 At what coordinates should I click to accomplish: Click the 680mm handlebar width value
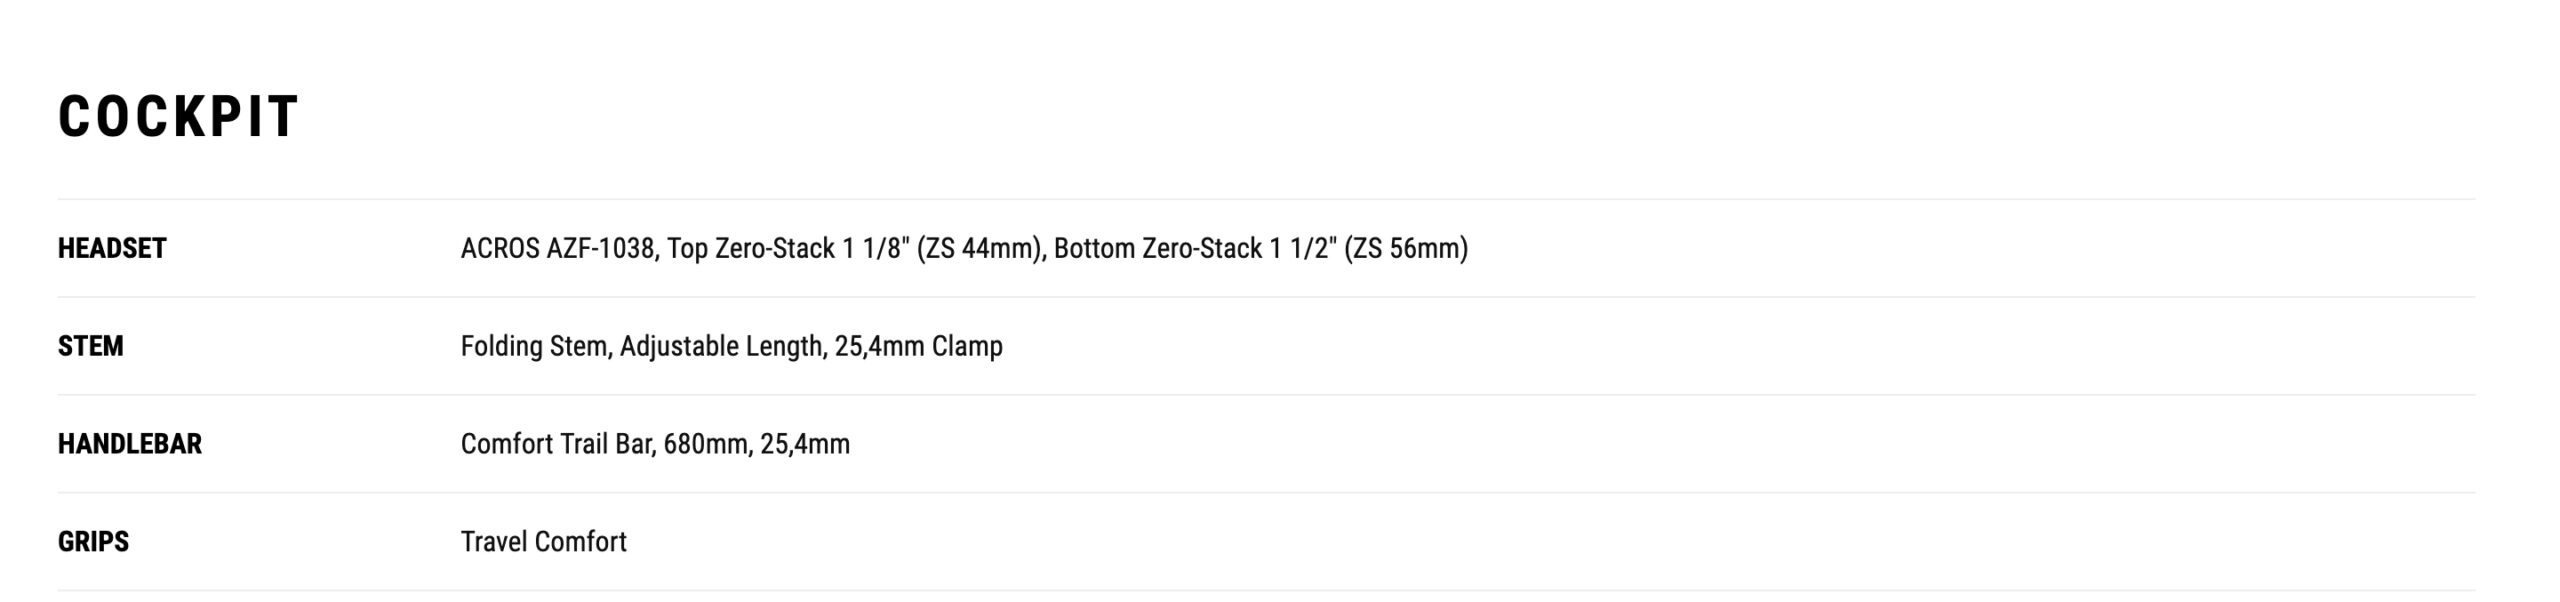pyautogui.click(x=706, y=444)
